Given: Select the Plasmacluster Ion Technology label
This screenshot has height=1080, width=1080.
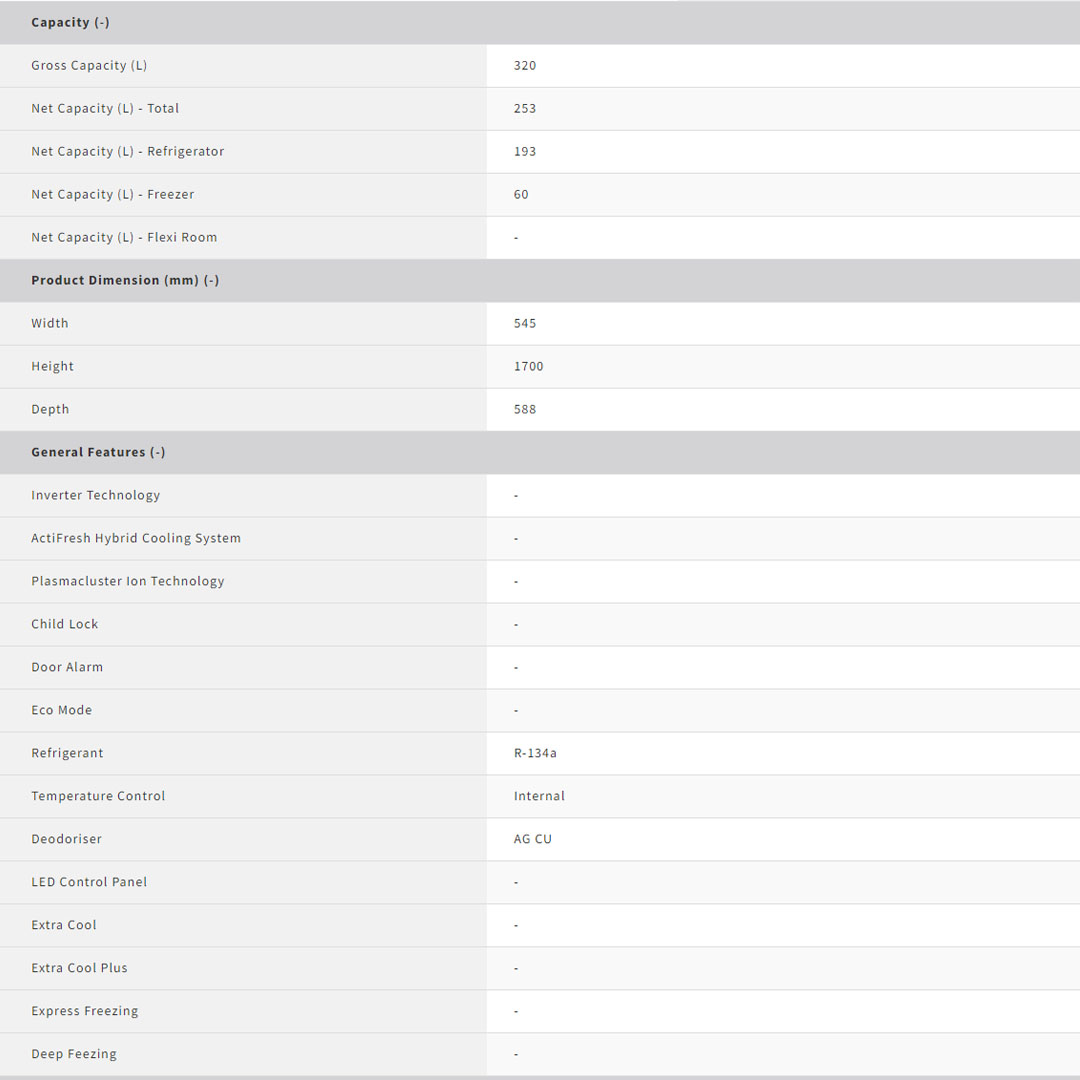Looking at the screenshot, I should (x=128, y=581).
